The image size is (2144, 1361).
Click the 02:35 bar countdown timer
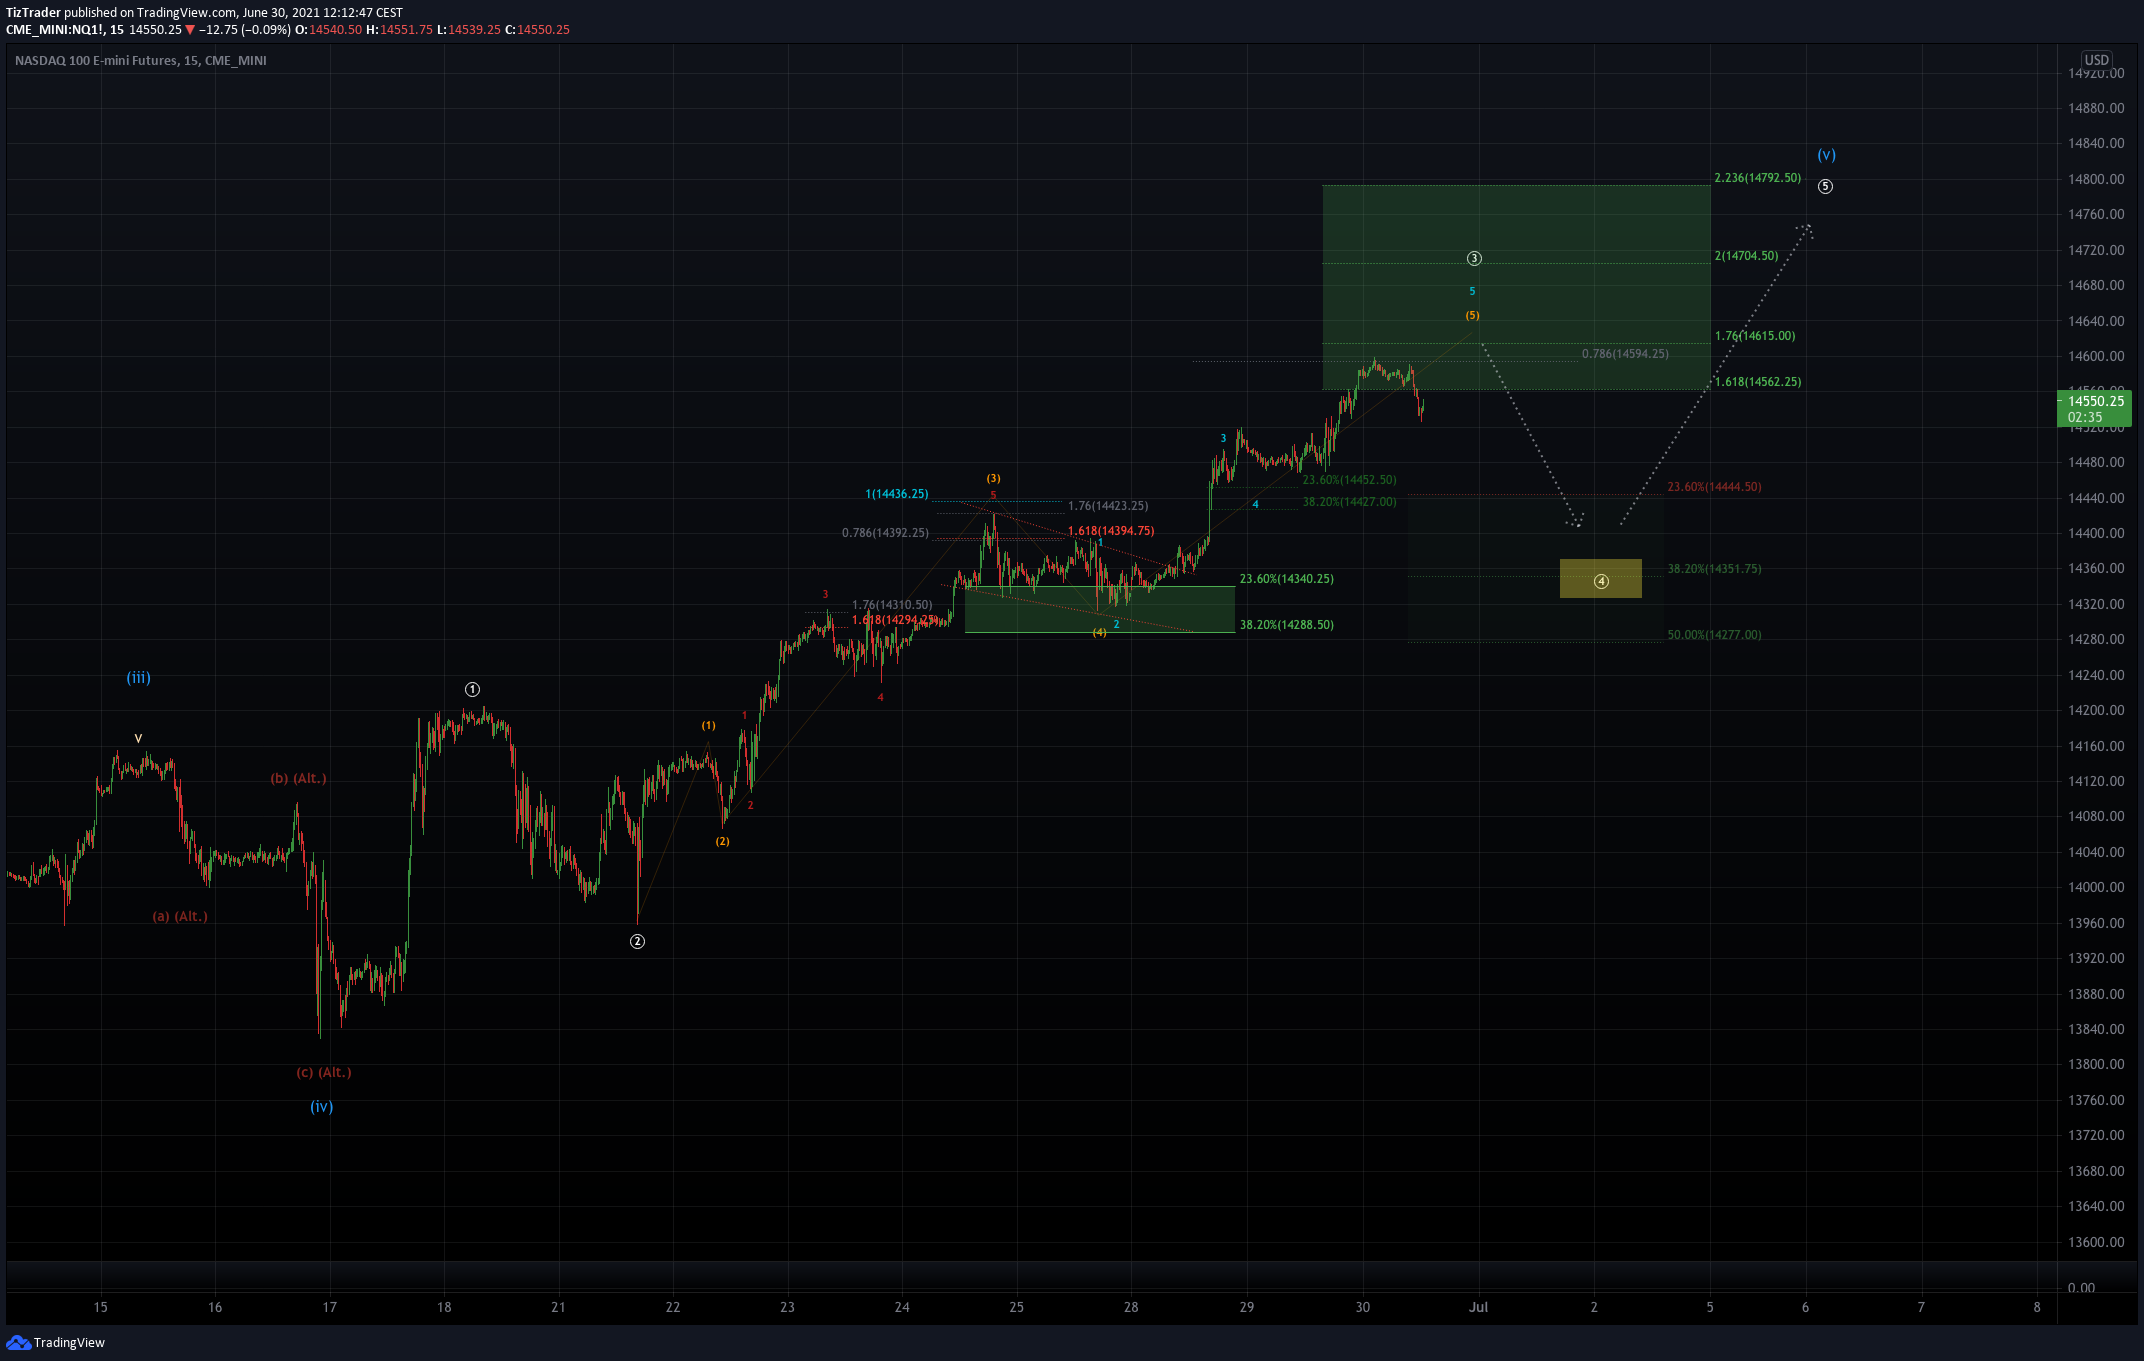click(2085, 417)
